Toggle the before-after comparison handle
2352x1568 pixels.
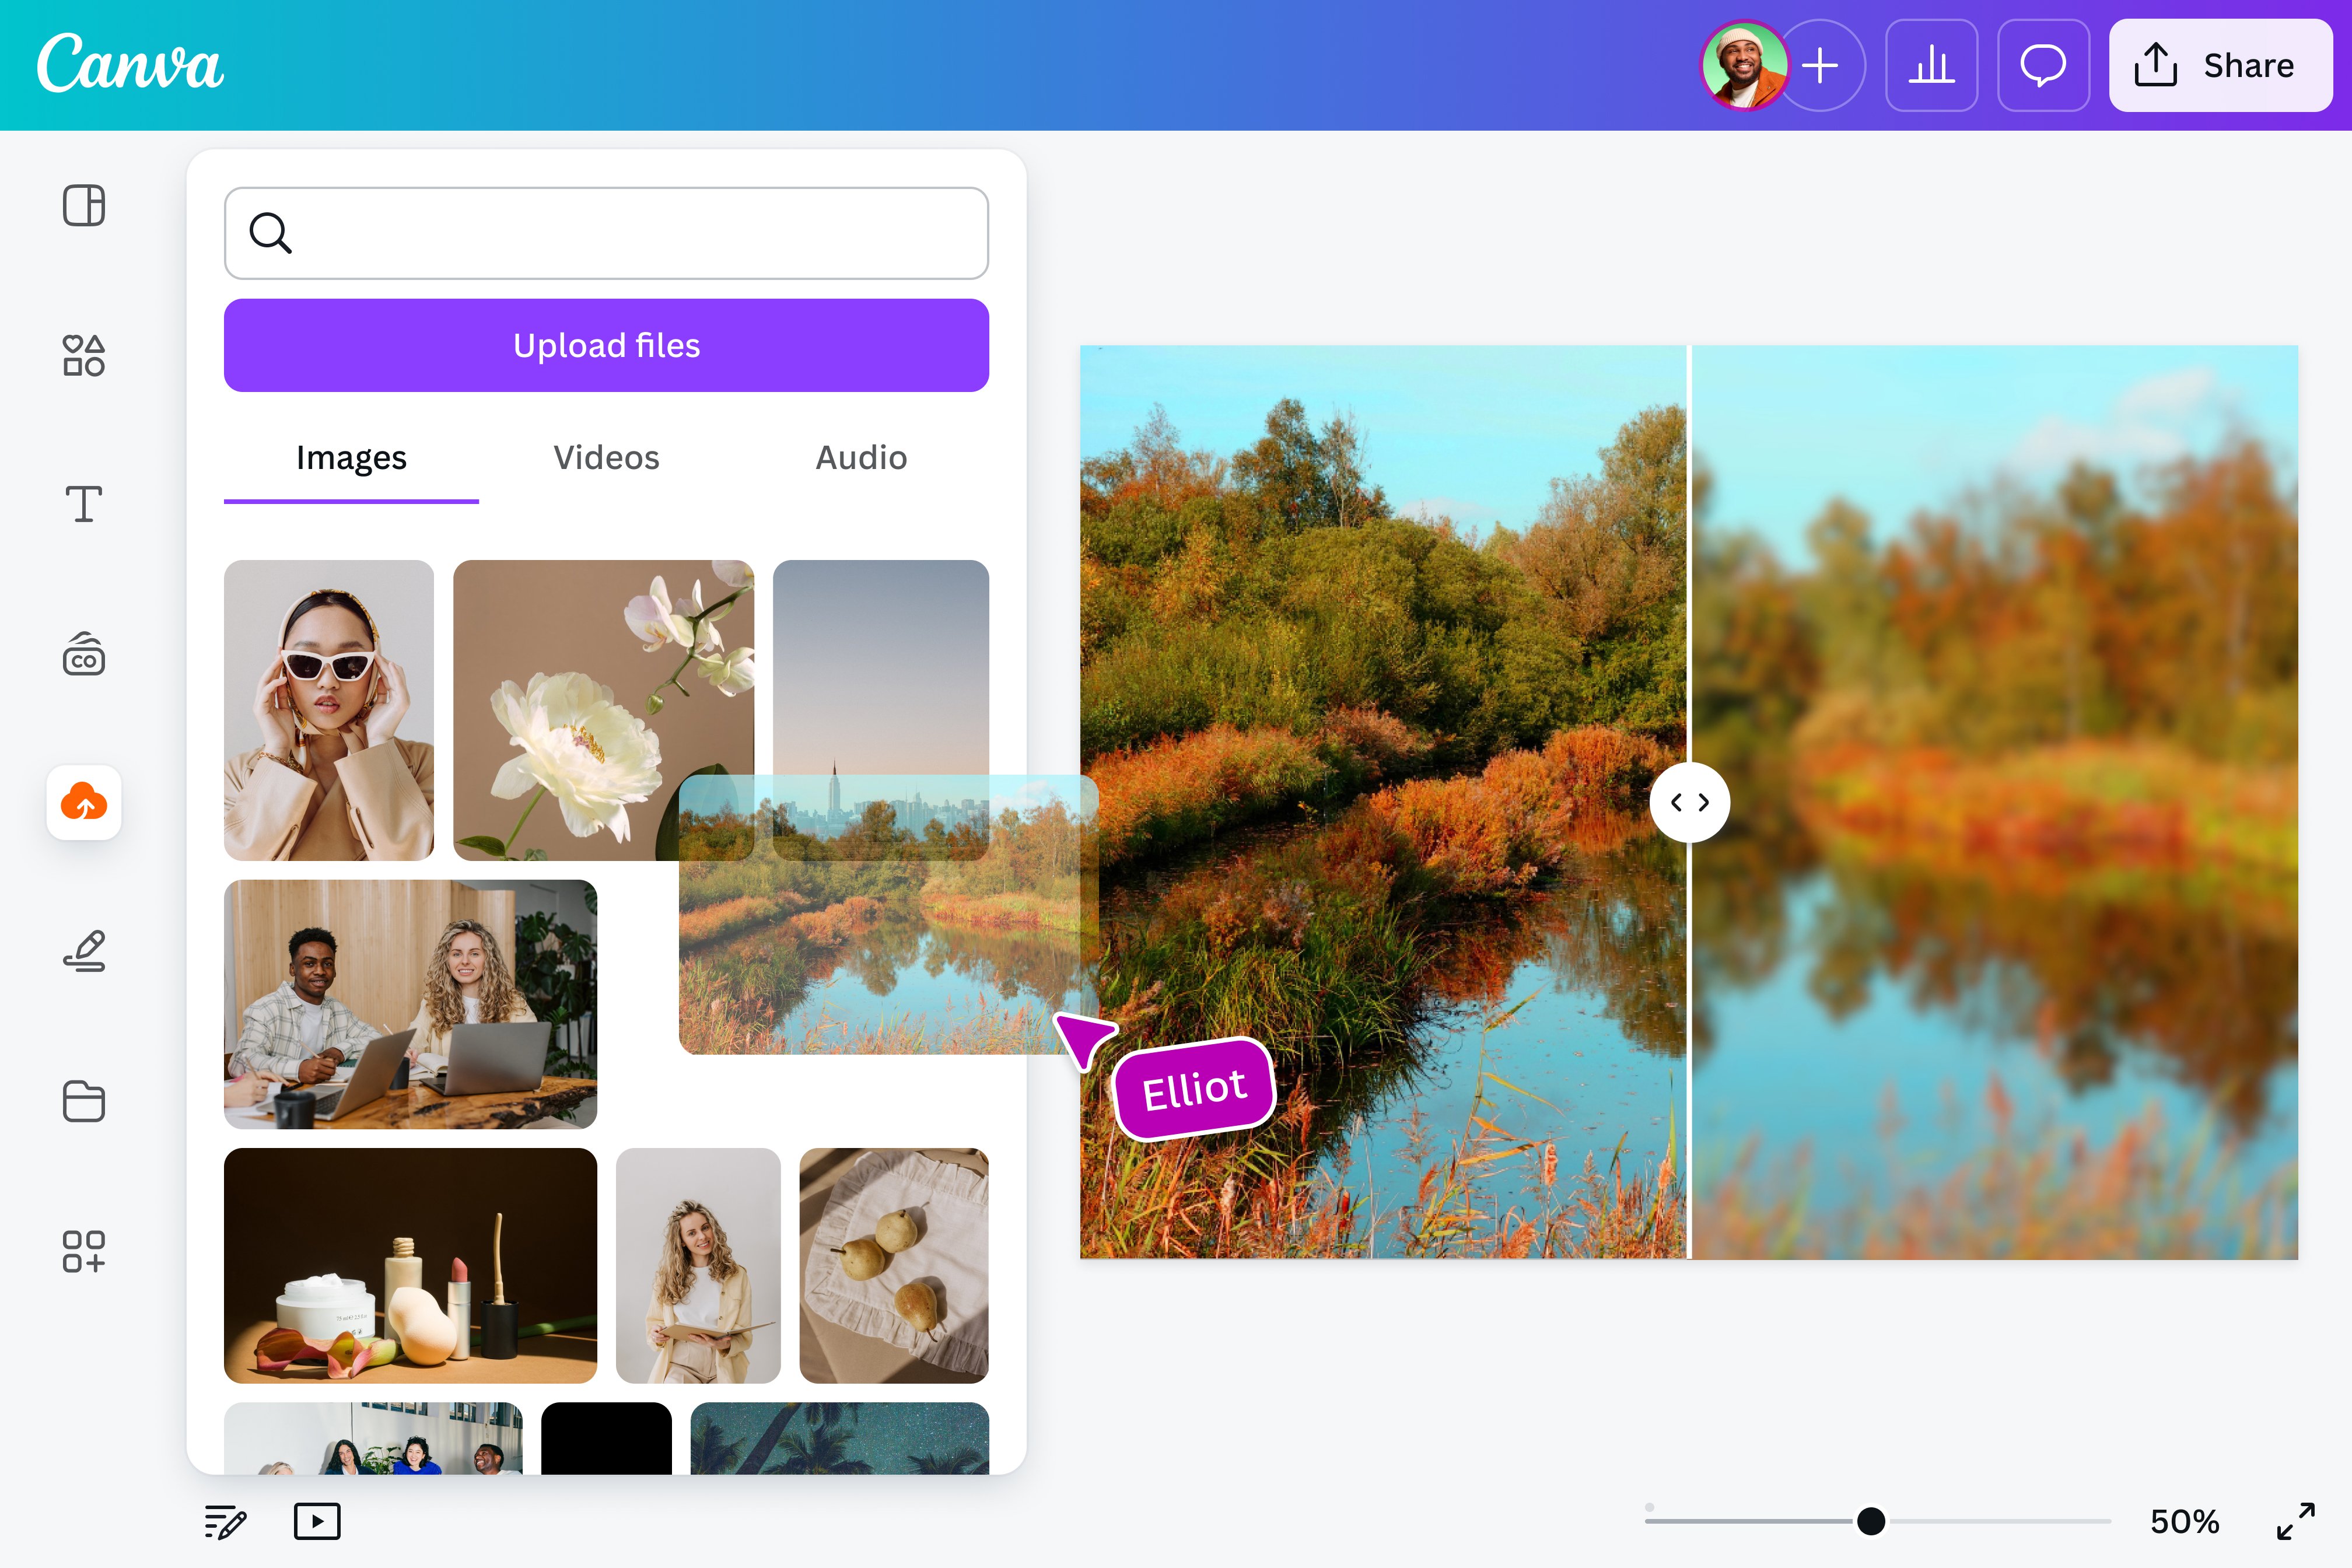[x=1691, y=802]
